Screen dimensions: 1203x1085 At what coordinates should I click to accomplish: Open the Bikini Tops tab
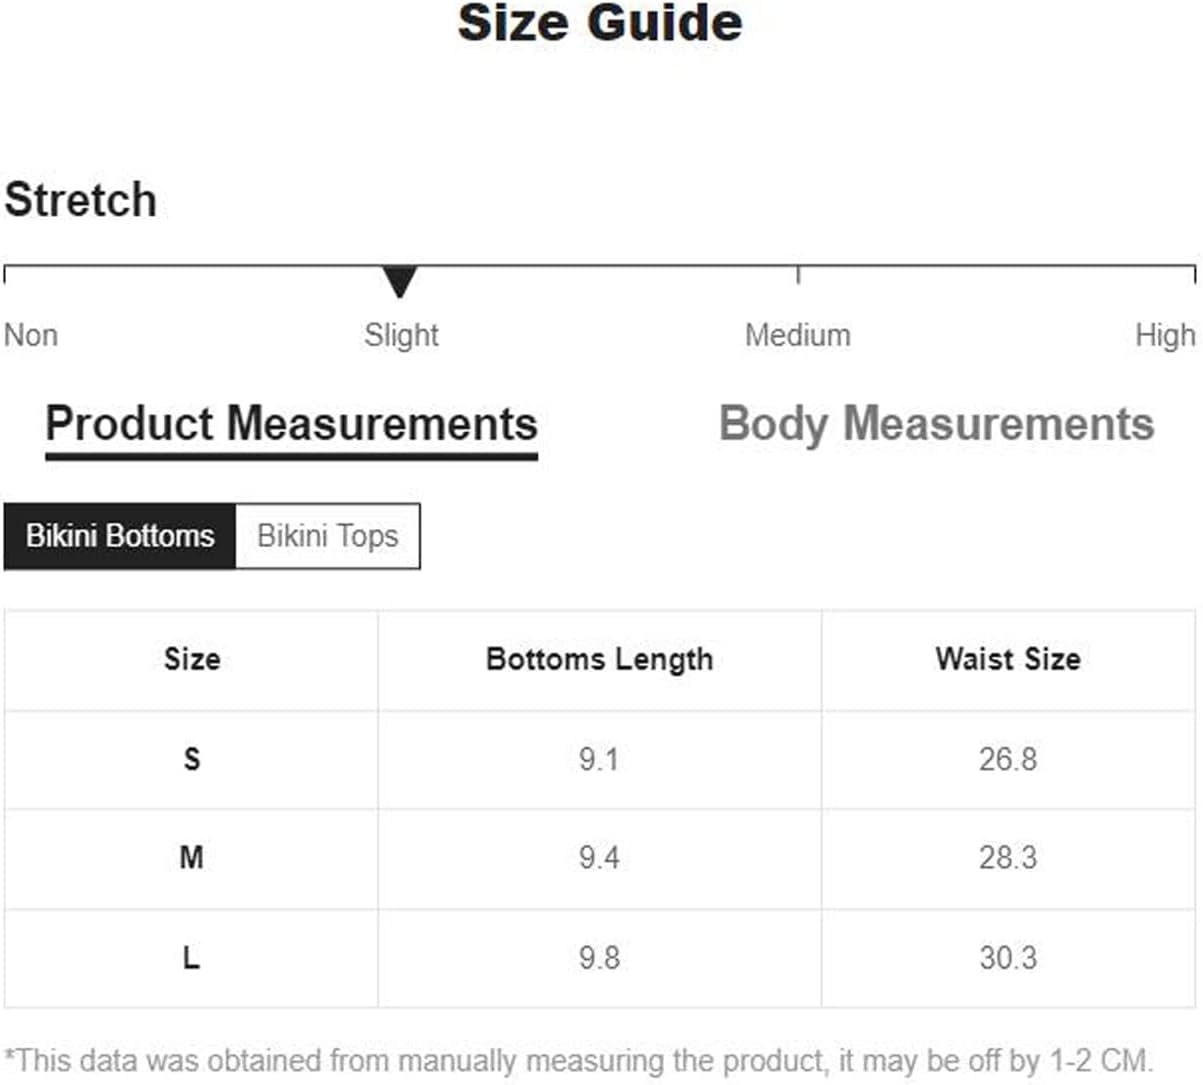328,536
